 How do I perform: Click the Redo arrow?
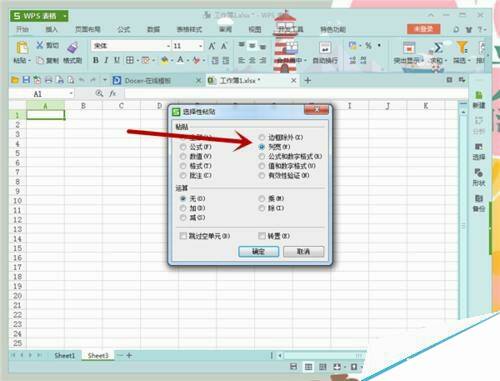93,80
